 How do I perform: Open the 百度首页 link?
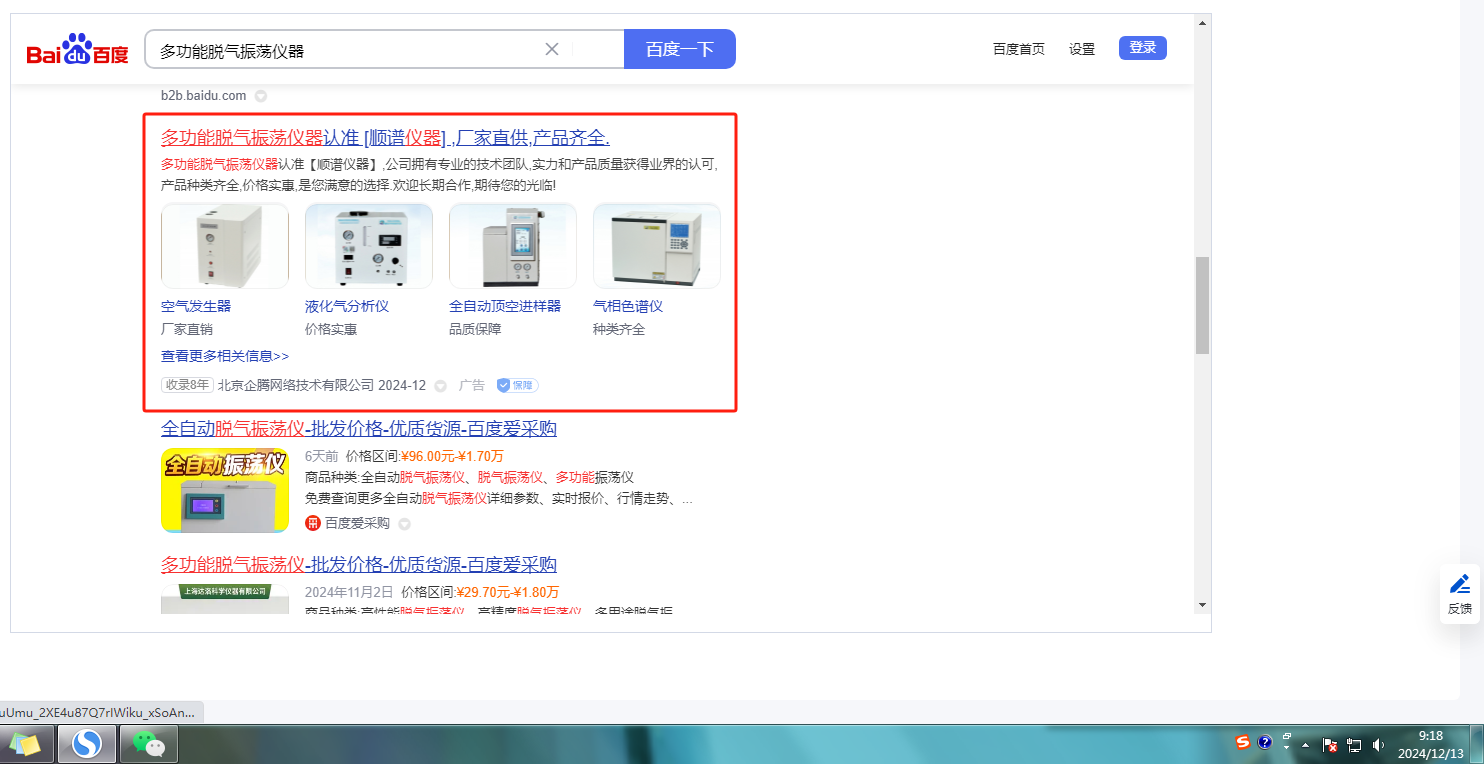tap(1018, 49)
